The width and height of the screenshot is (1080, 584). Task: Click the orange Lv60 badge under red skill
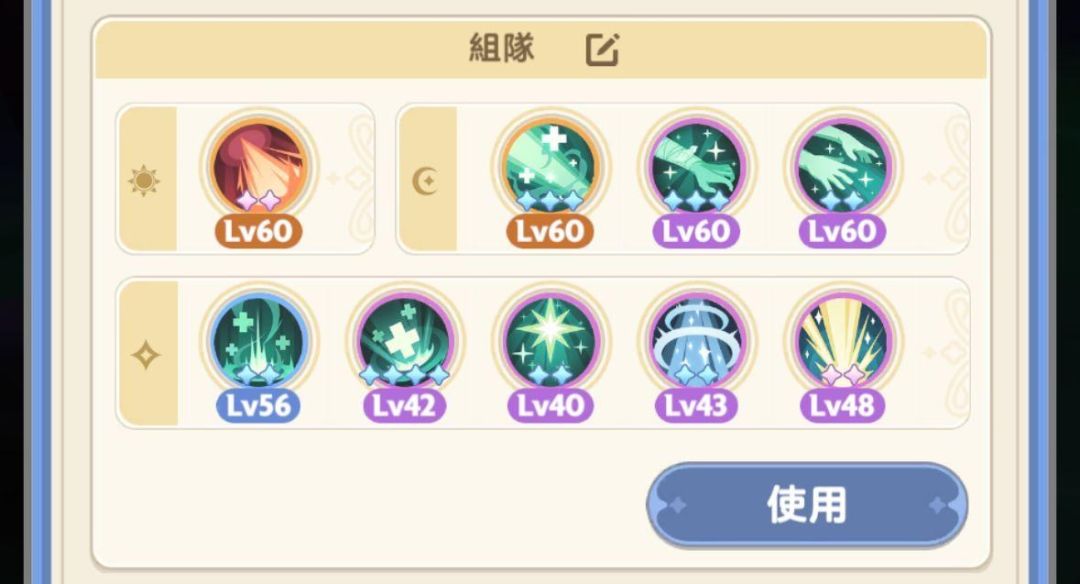(x=258, y=231)
